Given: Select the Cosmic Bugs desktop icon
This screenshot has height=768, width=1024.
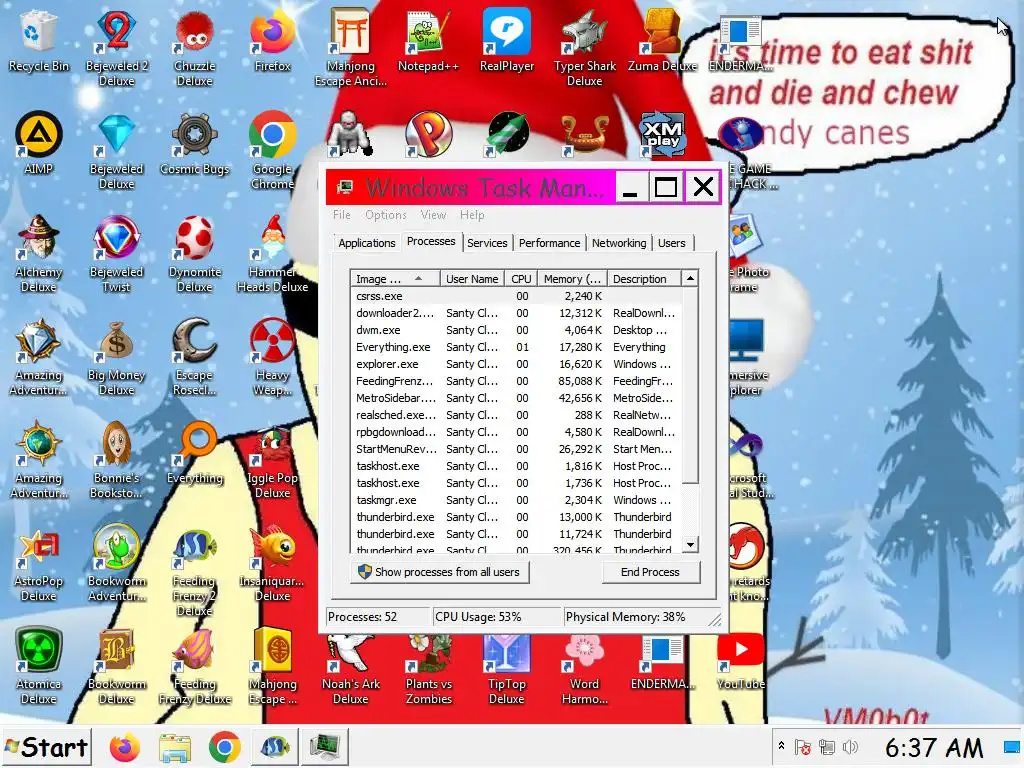Looking at the screenshot, I should [195, 144].
